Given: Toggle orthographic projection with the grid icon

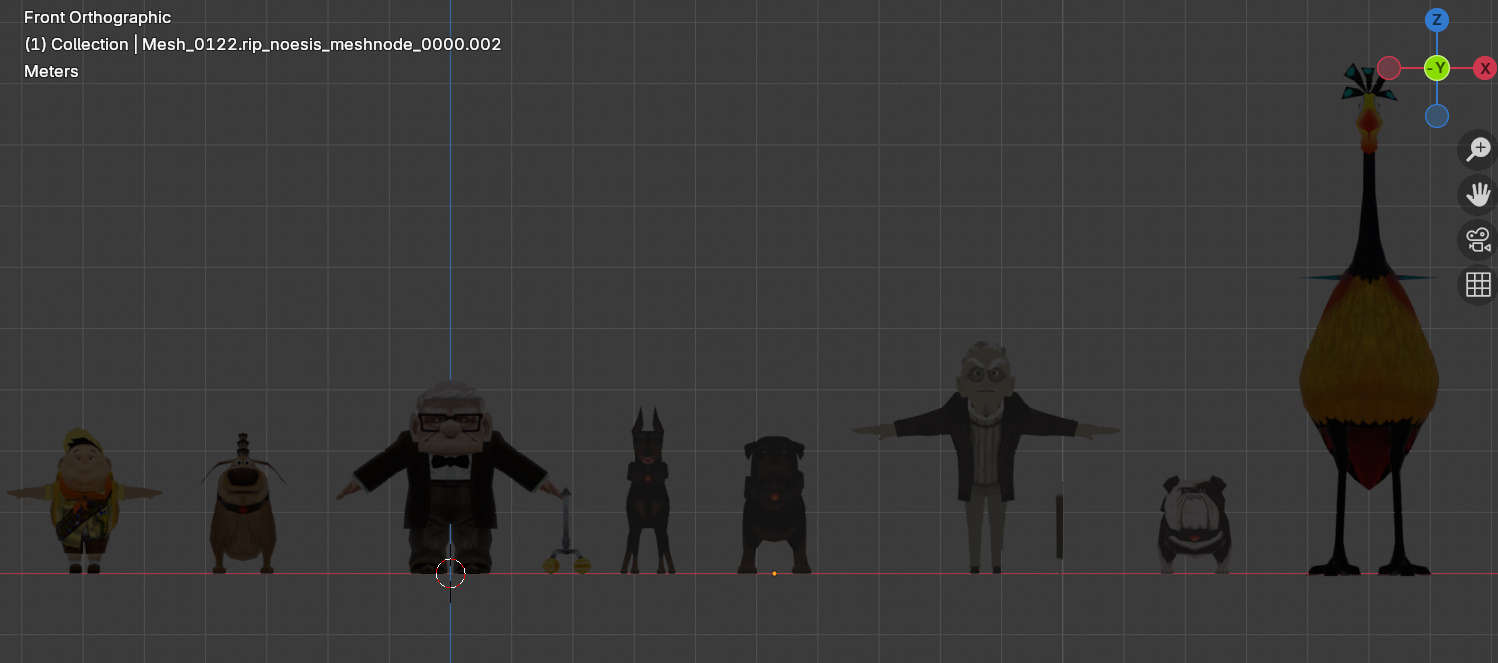Looking at the screenshot, I should (1478, 284).
